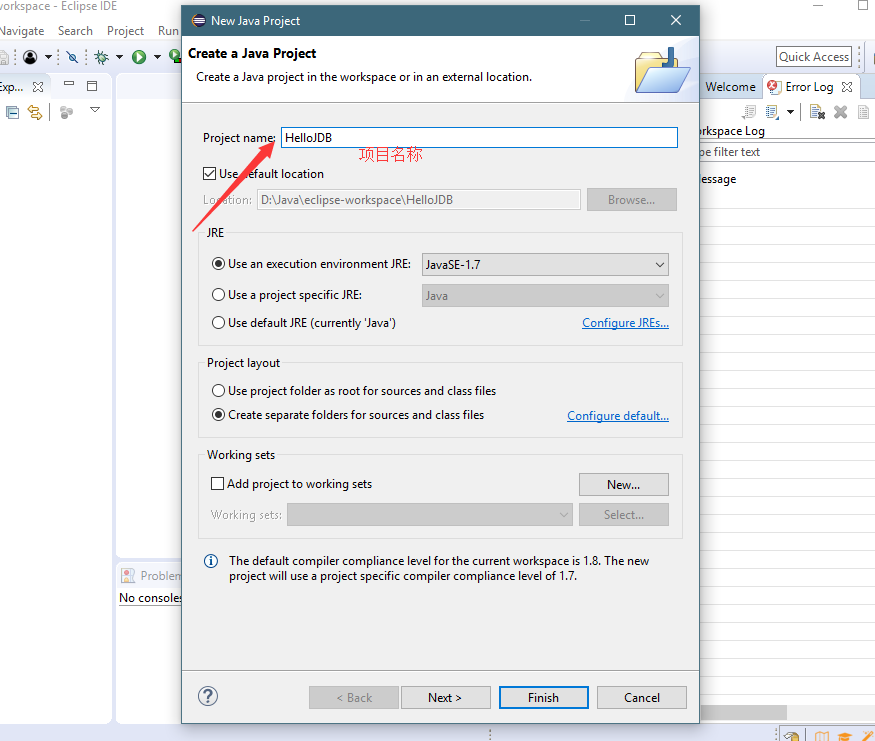Click the green Run button in the toolbar

pos(139,57)
